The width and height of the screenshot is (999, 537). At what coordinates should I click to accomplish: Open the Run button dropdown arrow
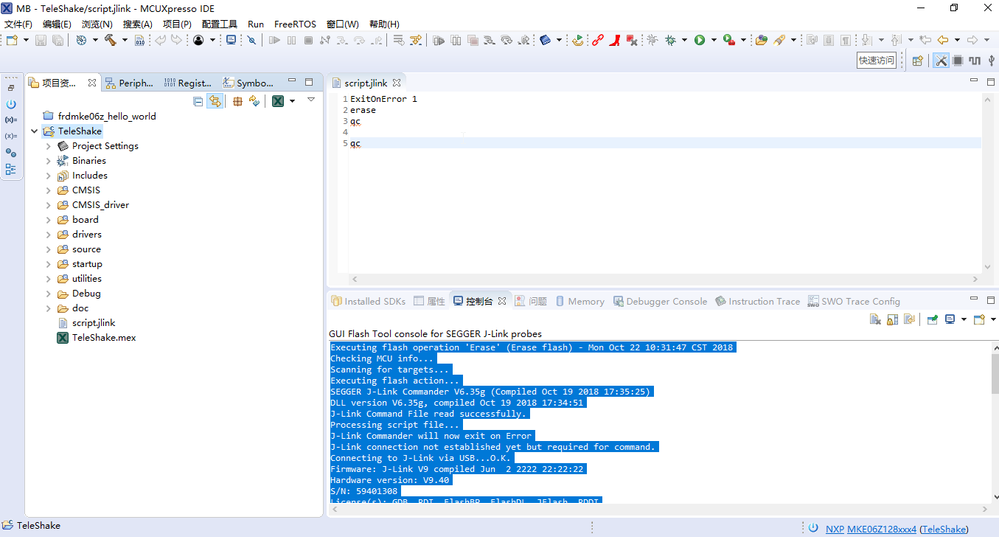(714, 40)
